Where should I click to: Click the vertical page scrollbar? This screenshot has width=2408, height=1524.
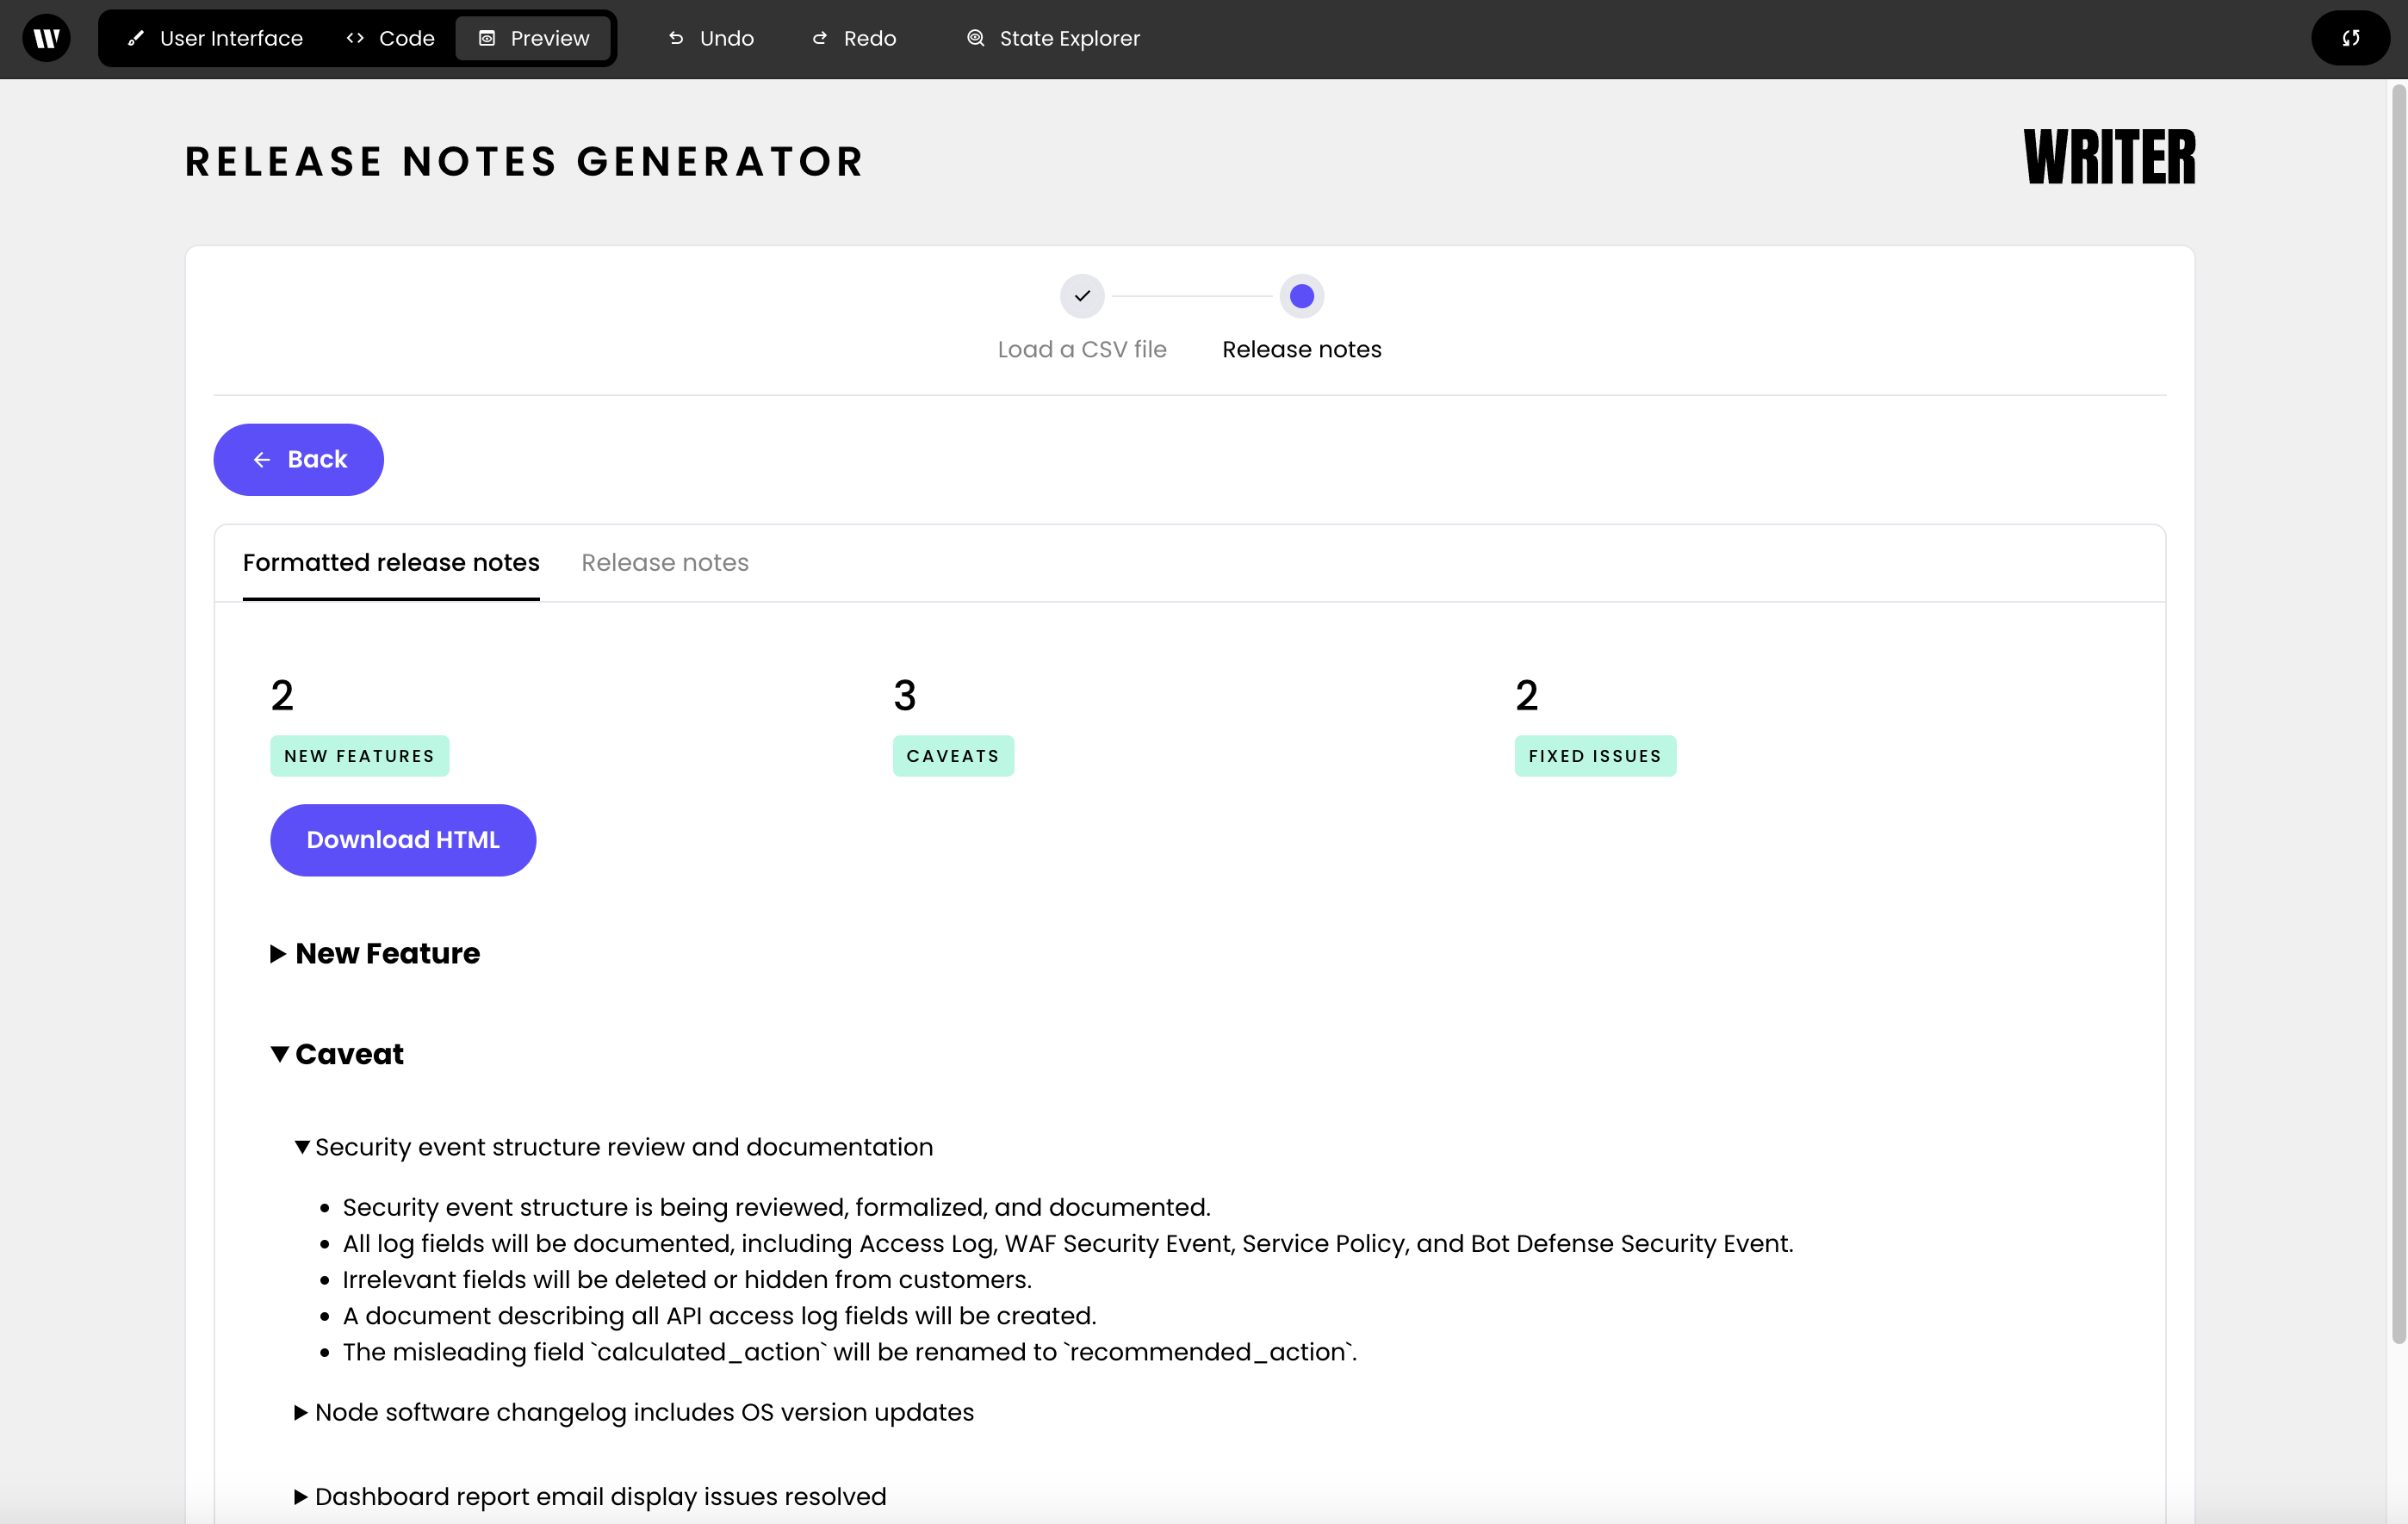tap(2398, 700)
